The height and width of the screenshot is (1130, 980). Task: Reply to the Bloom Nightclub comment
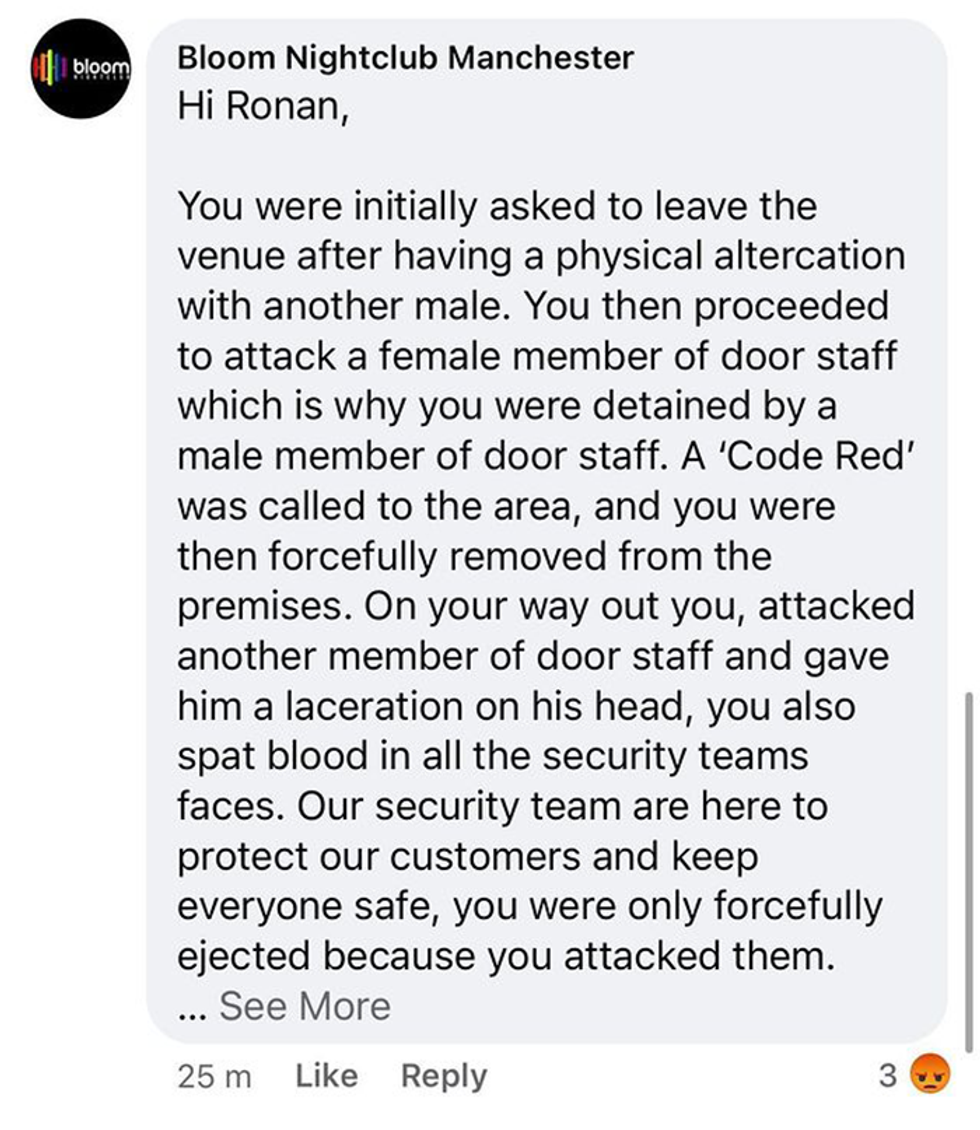point(444,1076)
